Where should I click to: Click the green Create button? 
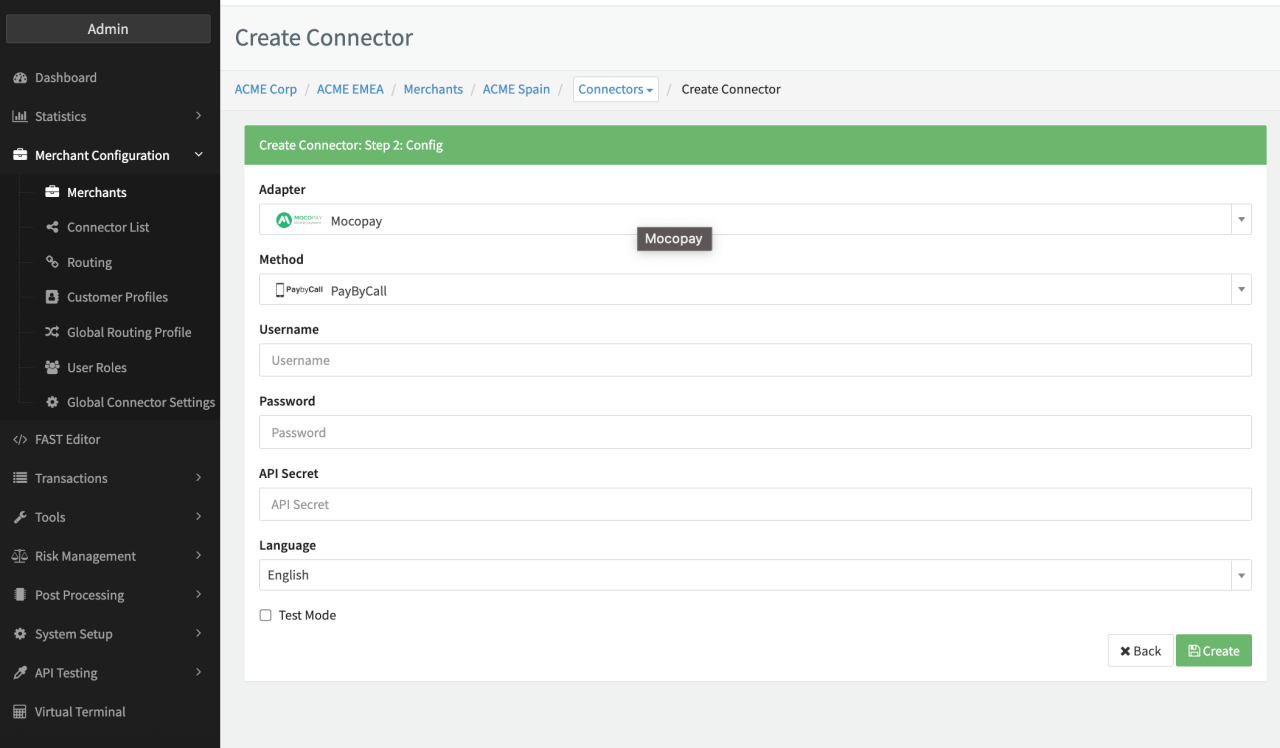coord(1213,651)
